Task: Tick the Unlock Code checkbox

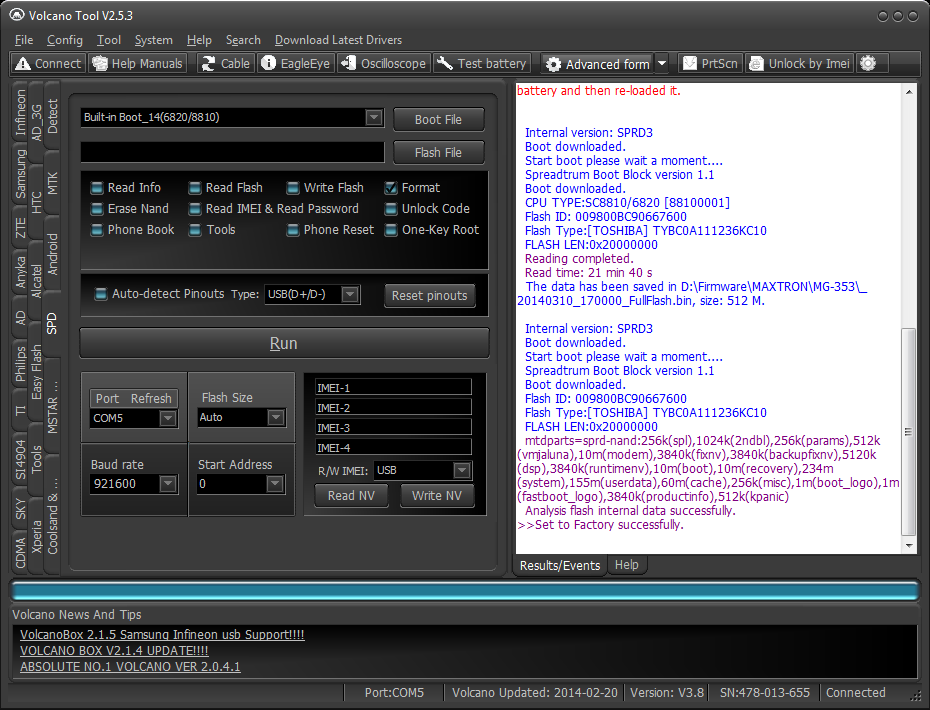Action: (x=391, y=209)
